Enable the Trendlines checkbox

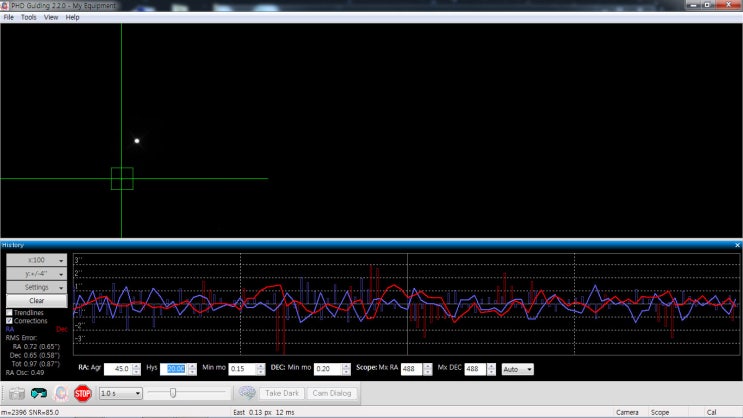[x=10, y=313]
